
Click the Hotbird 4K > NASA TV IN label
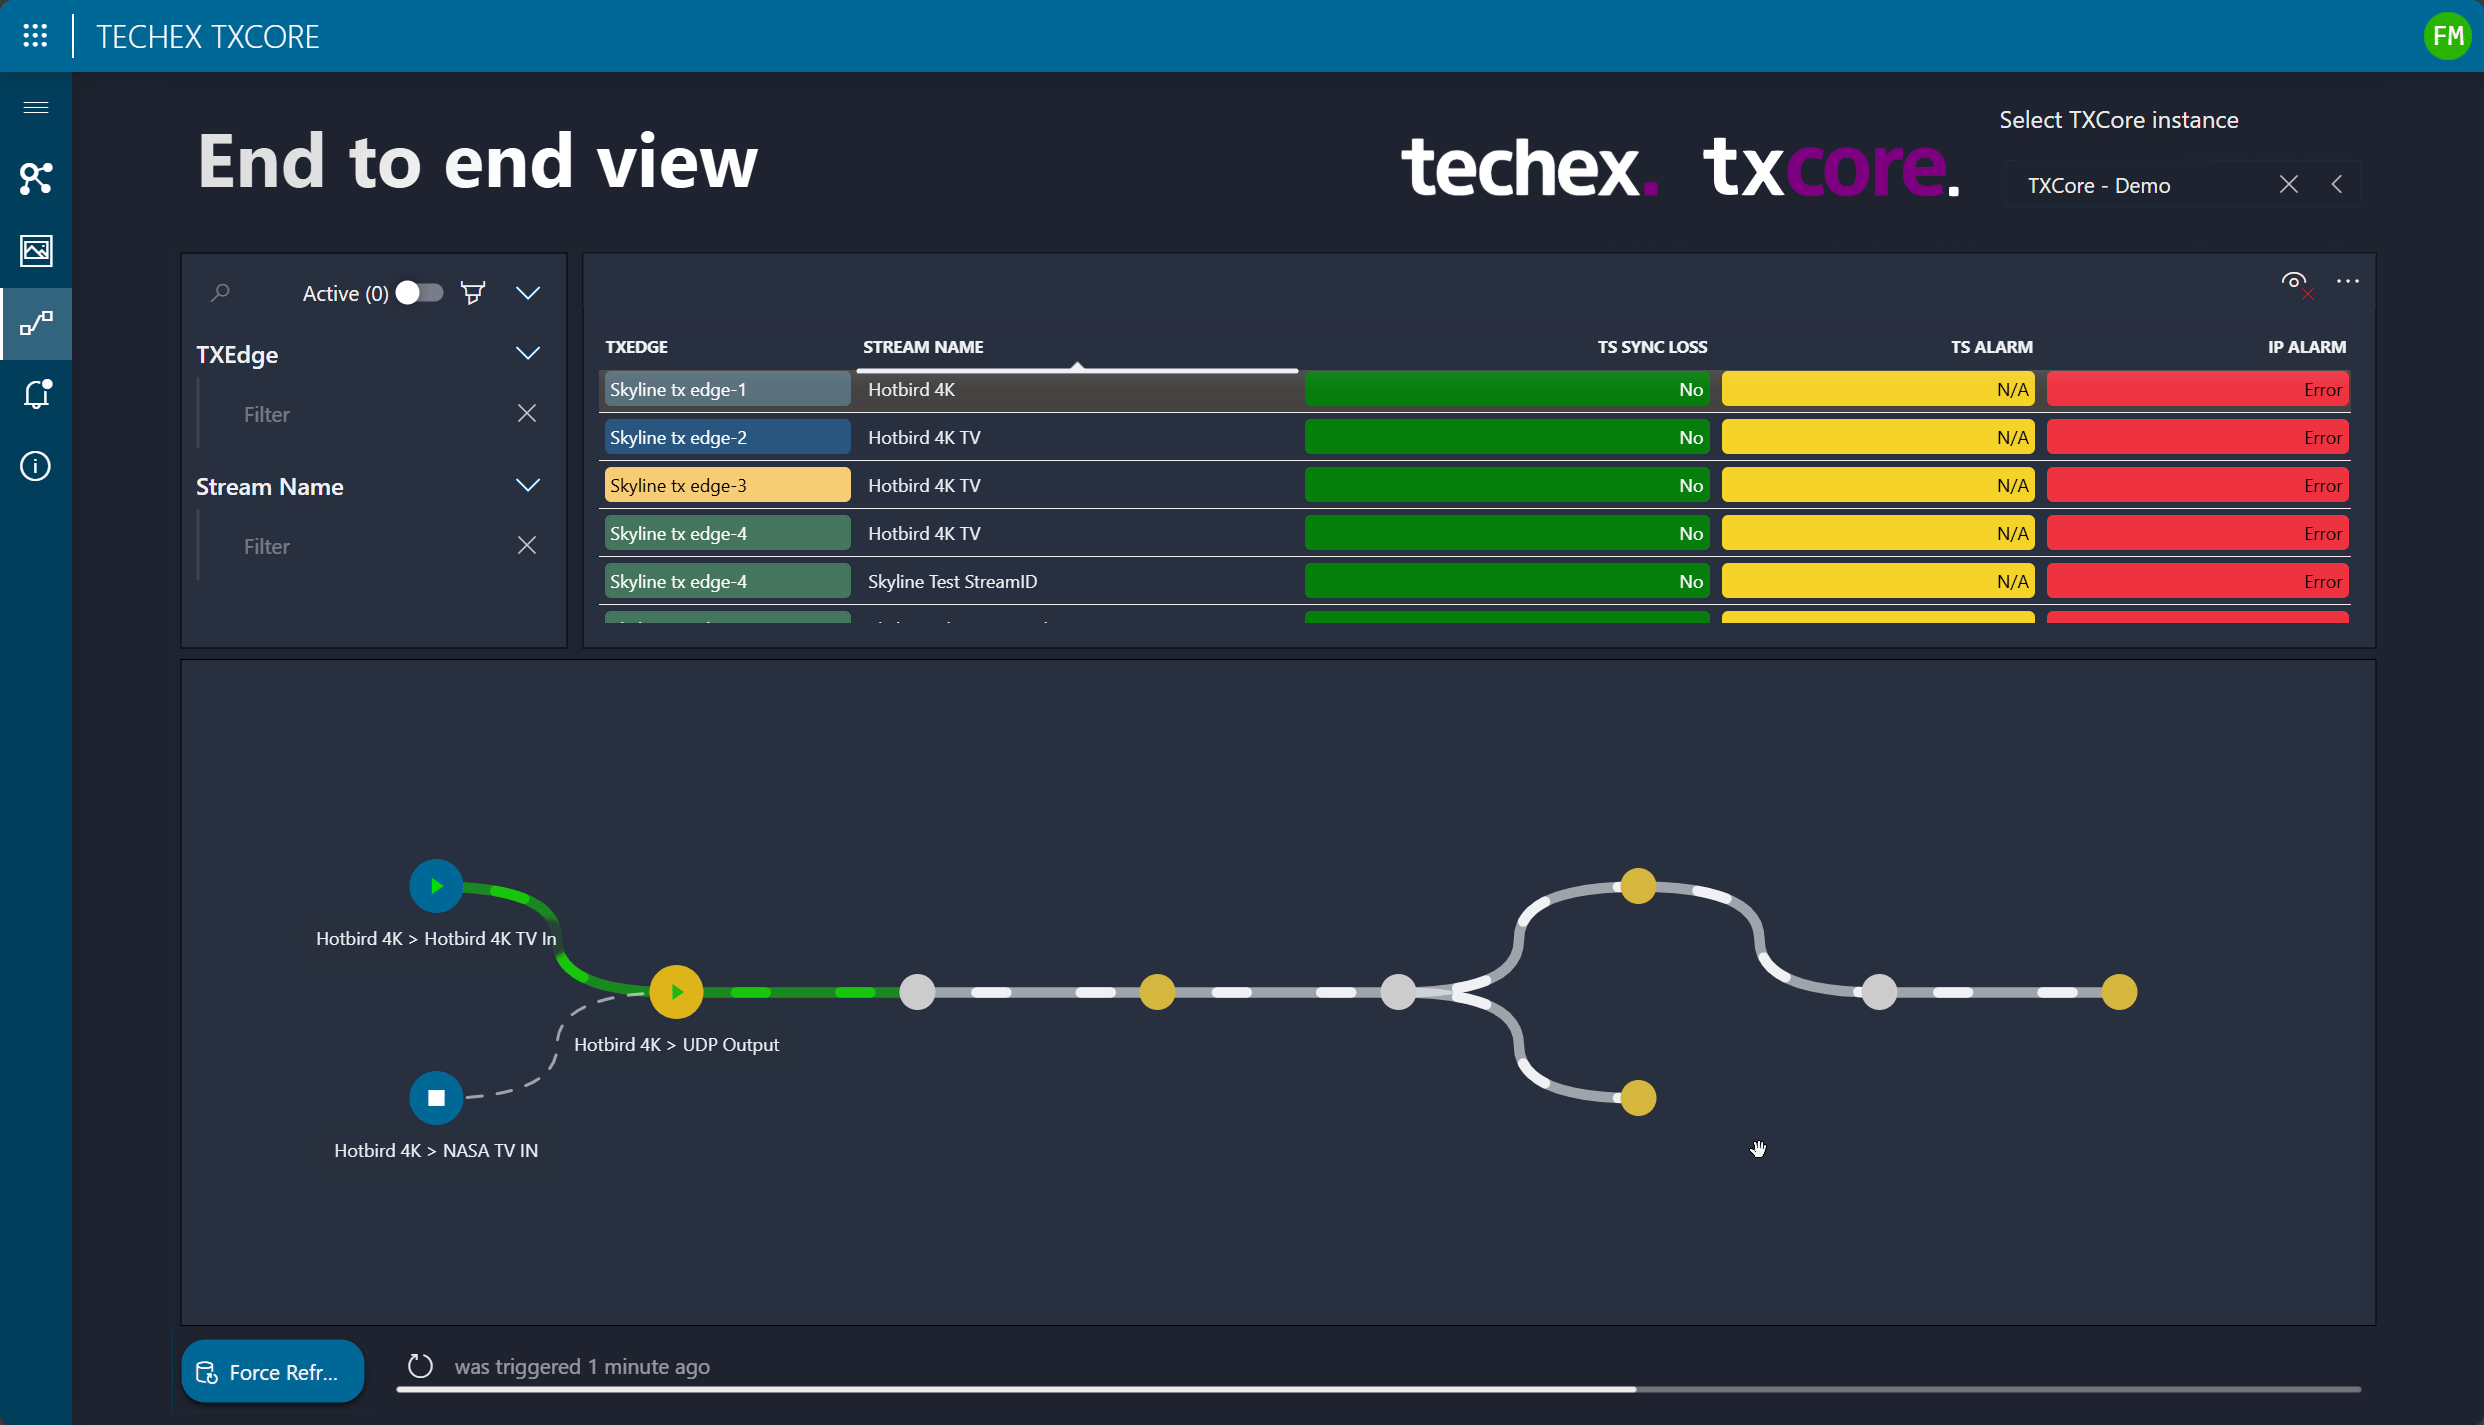(436, 1150)
